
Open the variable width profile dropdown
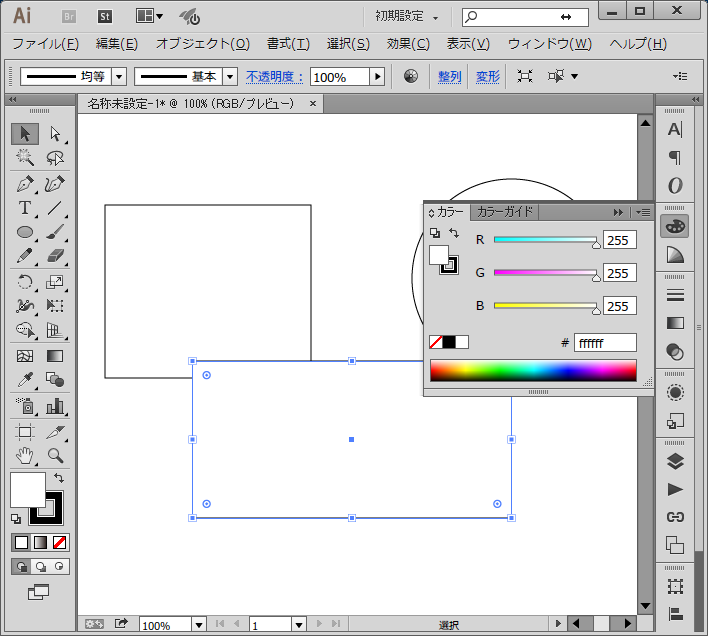point(119,77)
